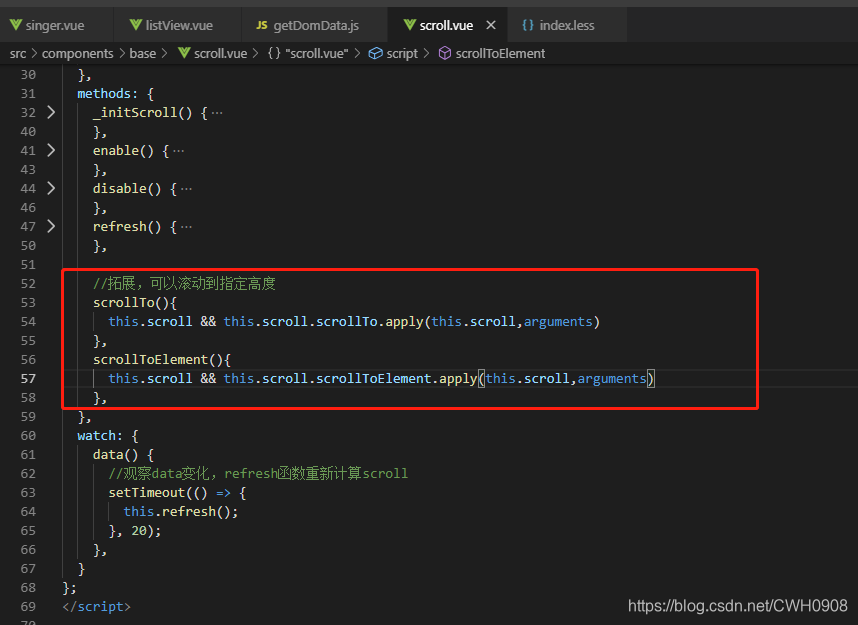Click the src breadcrumb

pyautogui.click(x=18, y=54)
